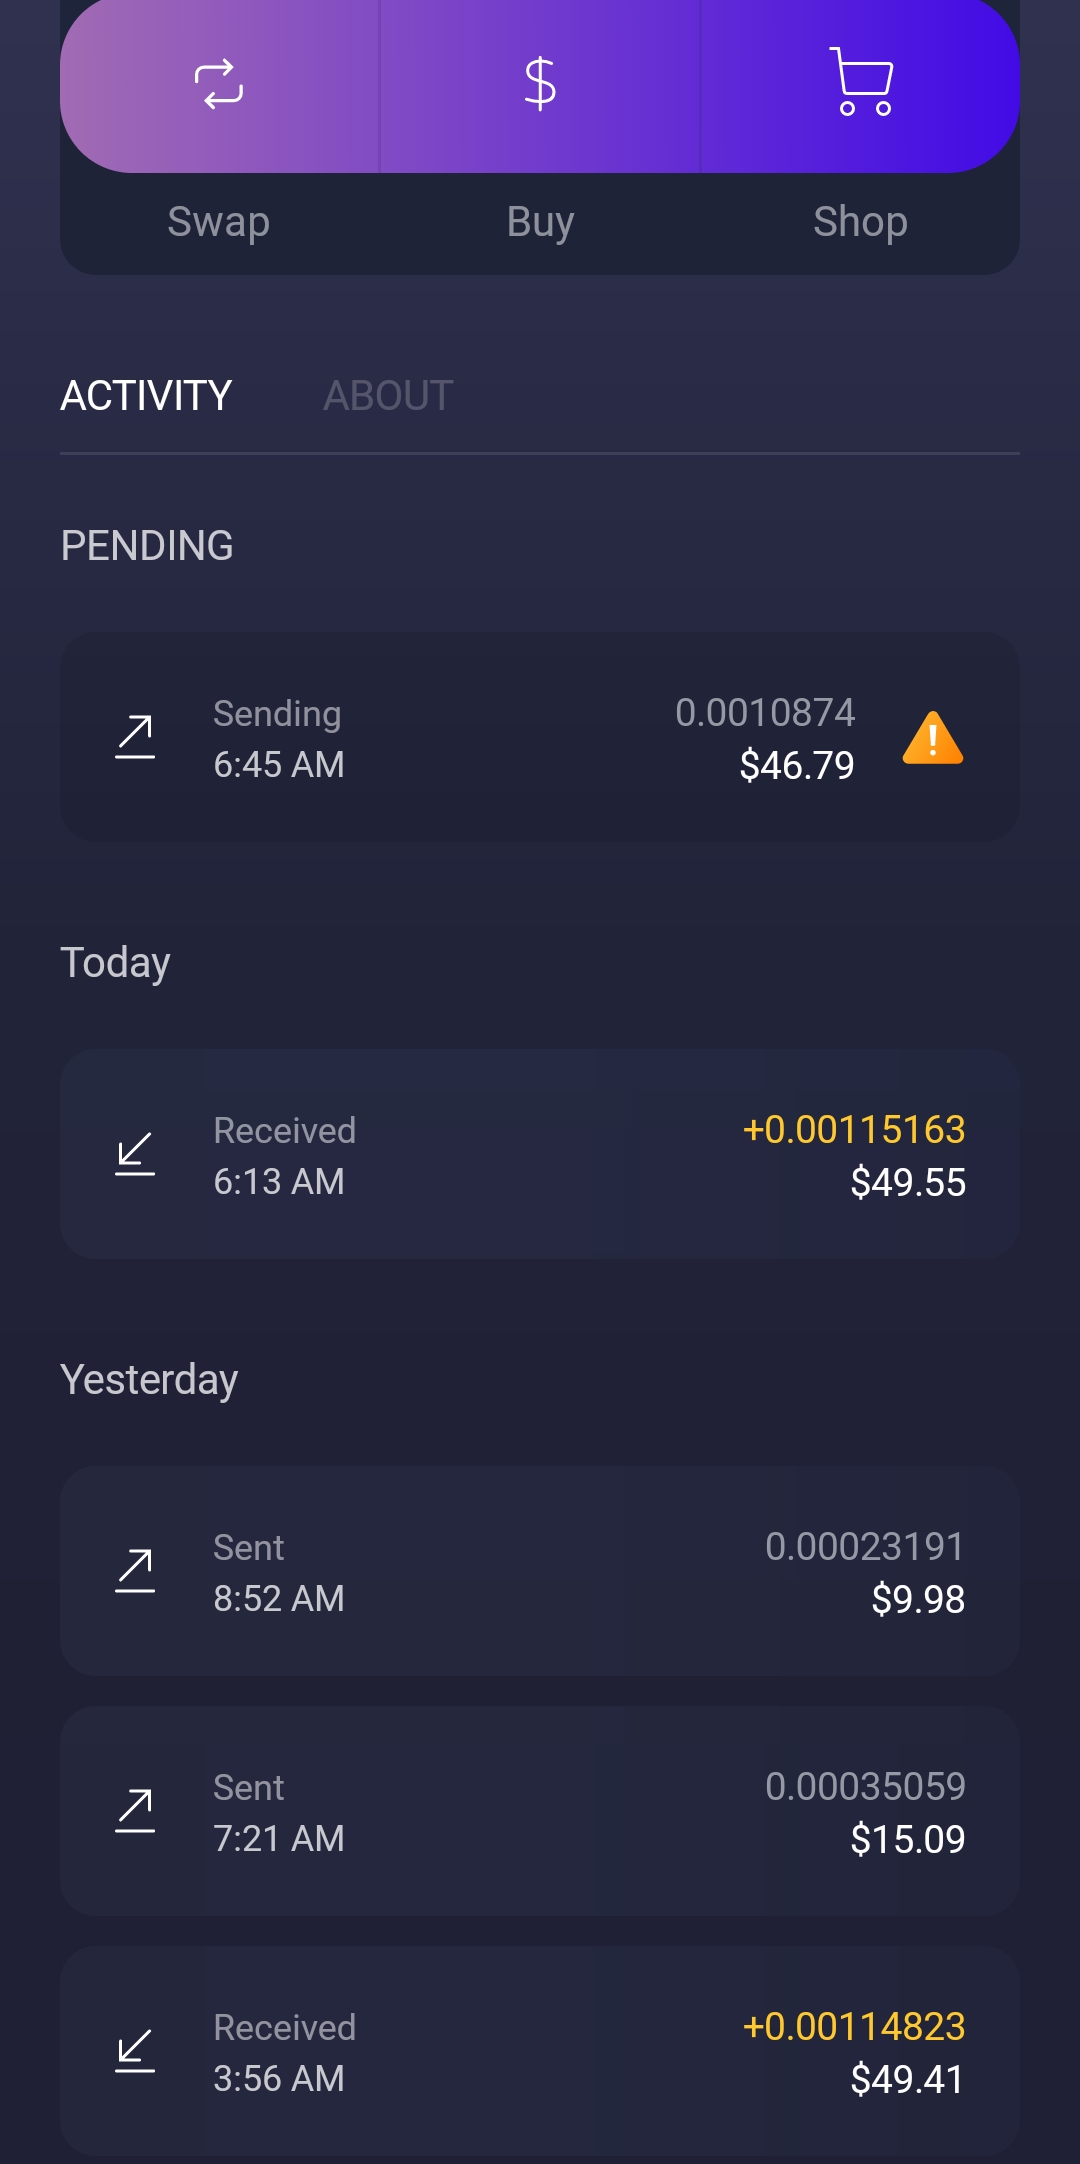
Task: Tap the sent arrow icon for 7:21 AM
Action: coord(135,1812)
